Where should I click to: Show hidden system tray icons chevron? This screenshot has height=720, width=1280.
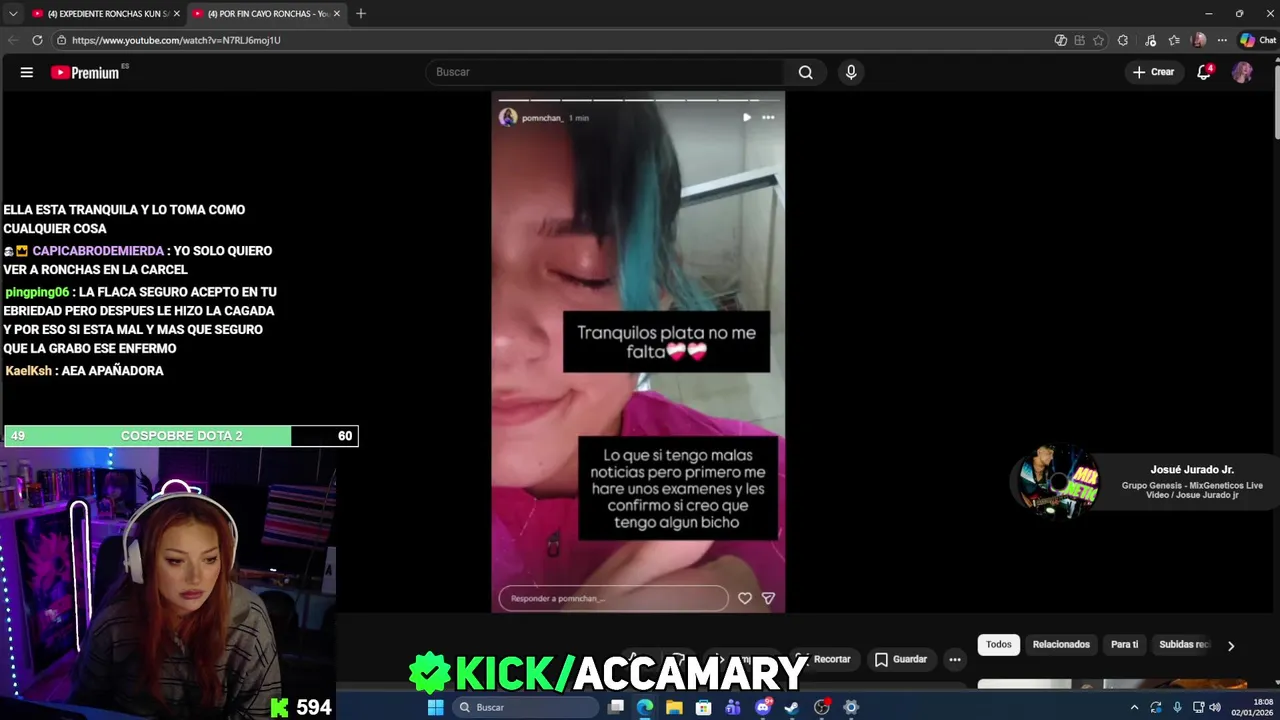click(1134, 707)
